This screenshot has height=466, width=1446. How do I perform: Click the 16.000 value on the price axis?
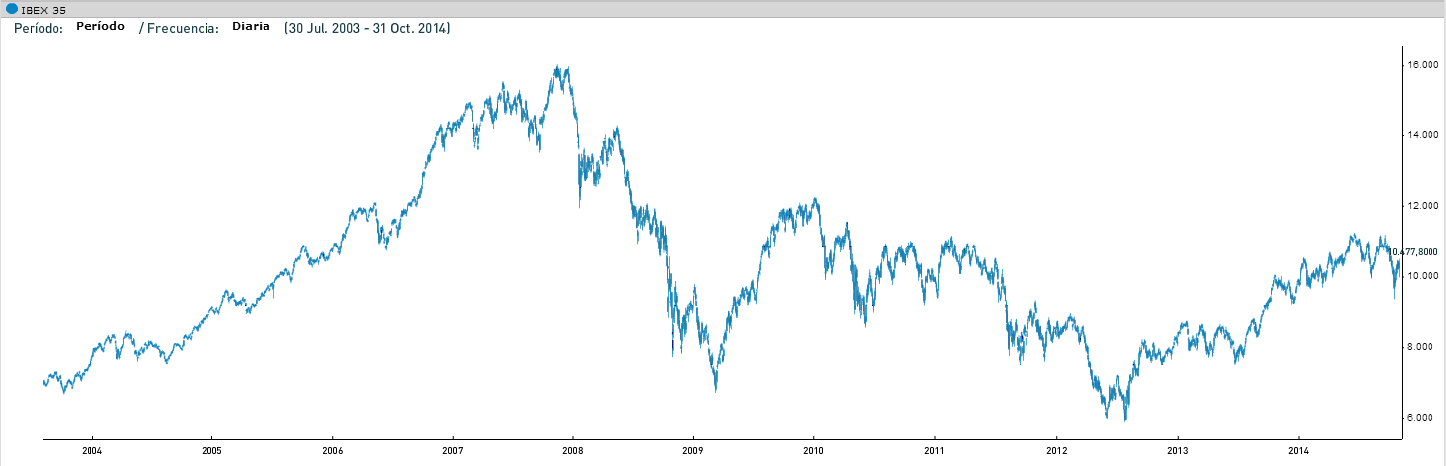tap(1422, 64)
